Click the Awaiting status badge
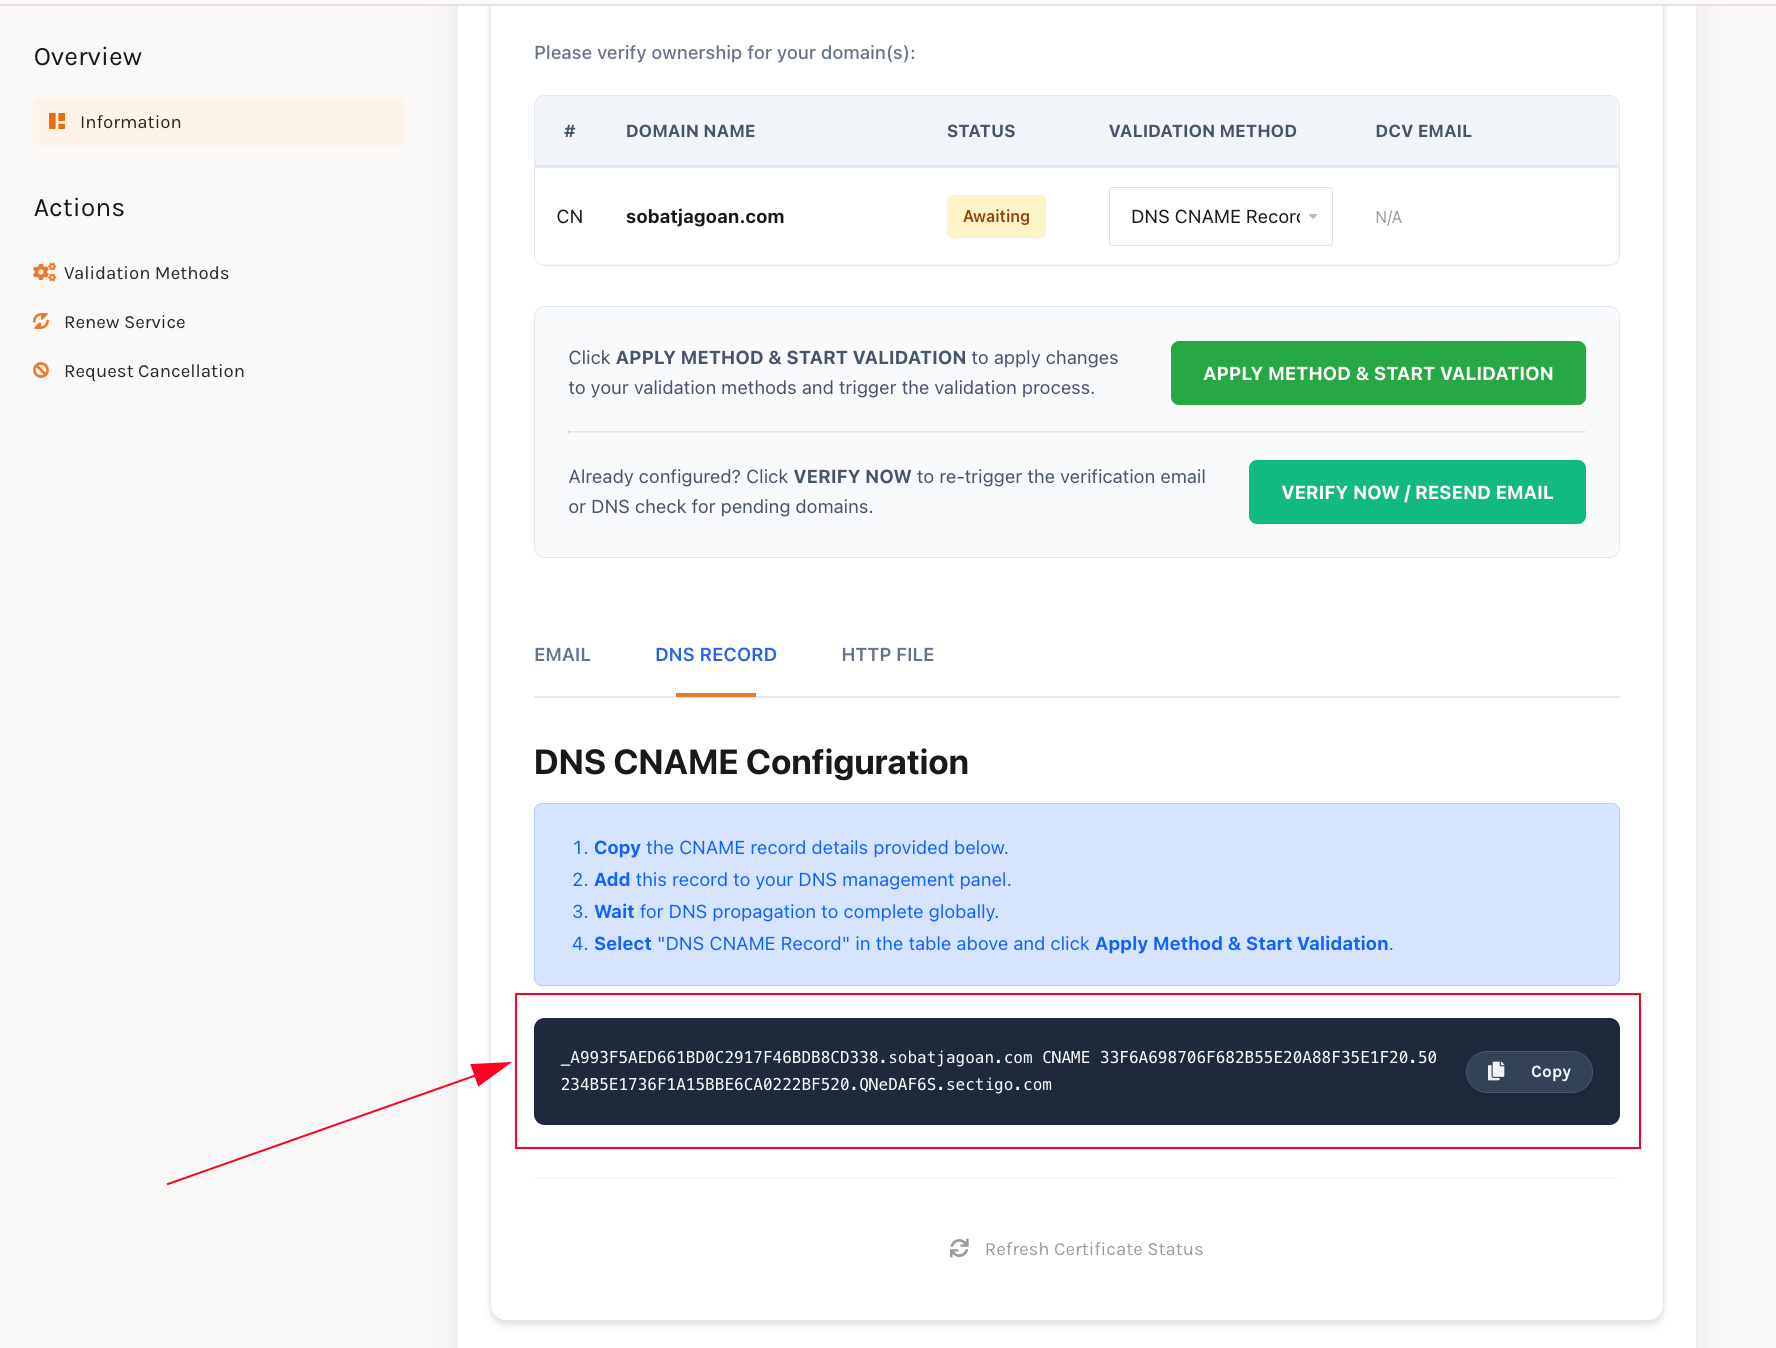The height and width of the screenshot is (1348, 1776). tap(995, 216)
